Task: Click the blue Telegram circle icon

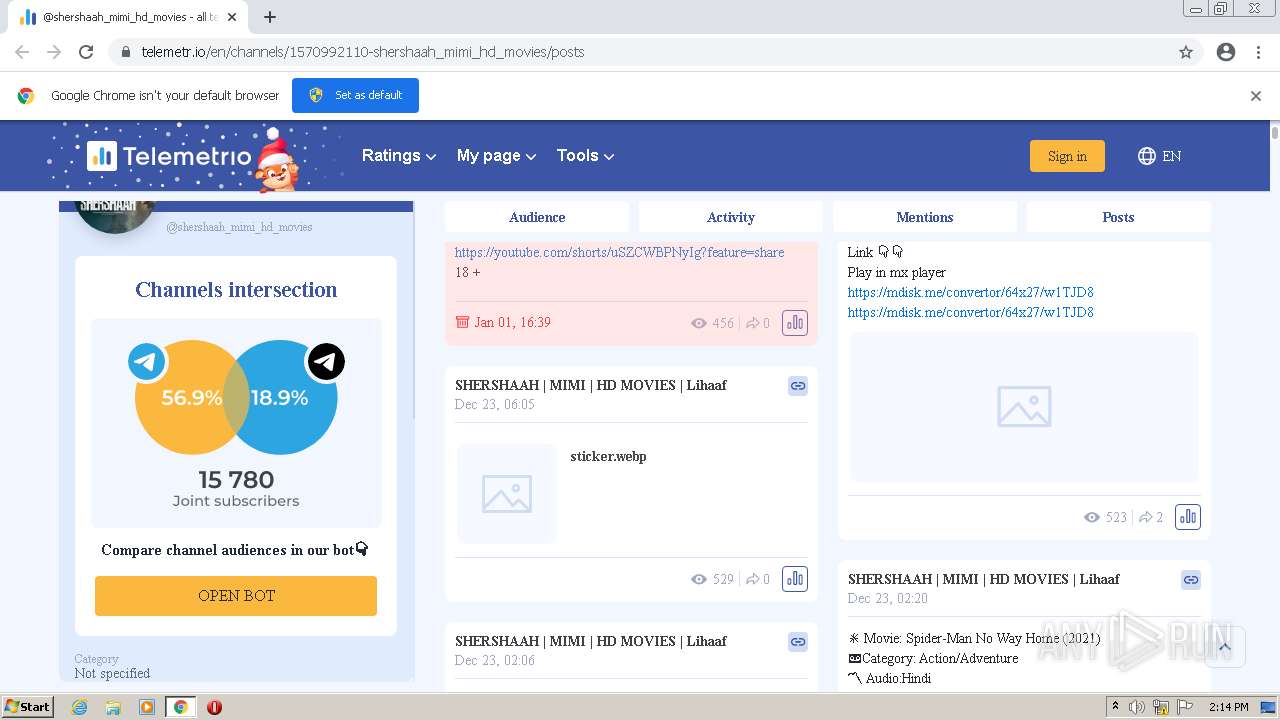Action: click(147, 361)
